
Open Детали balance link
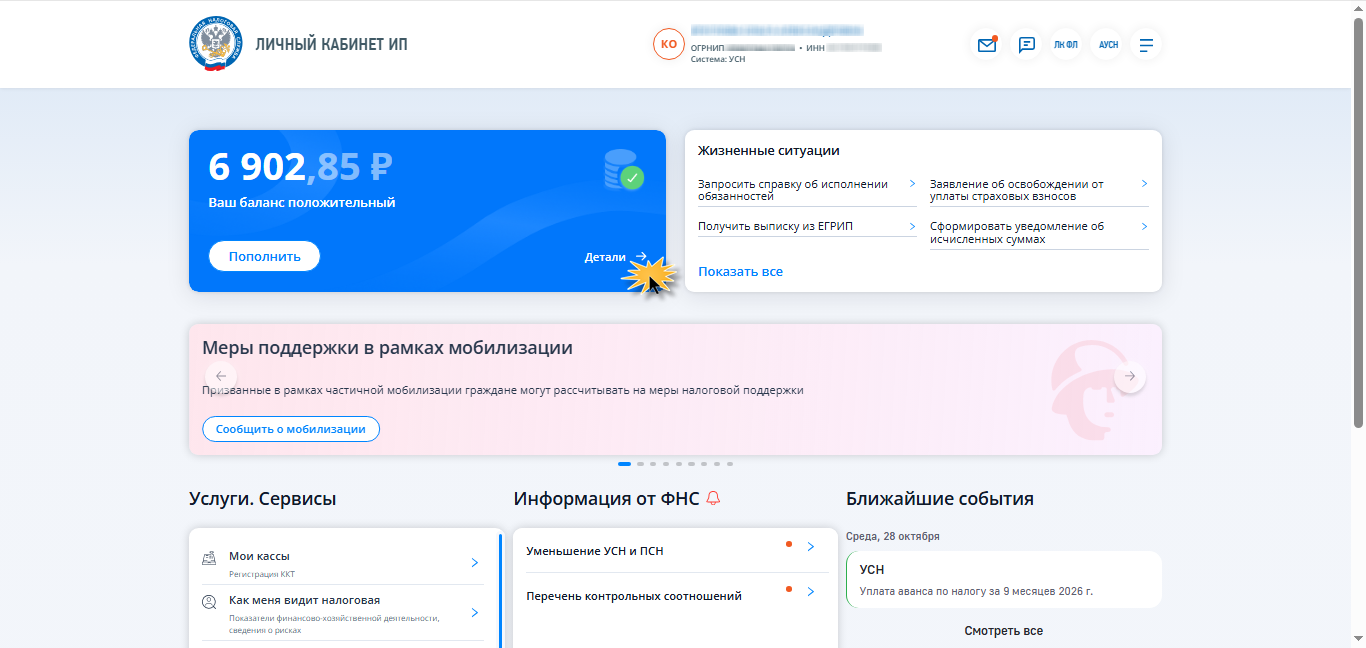[615, 257]
